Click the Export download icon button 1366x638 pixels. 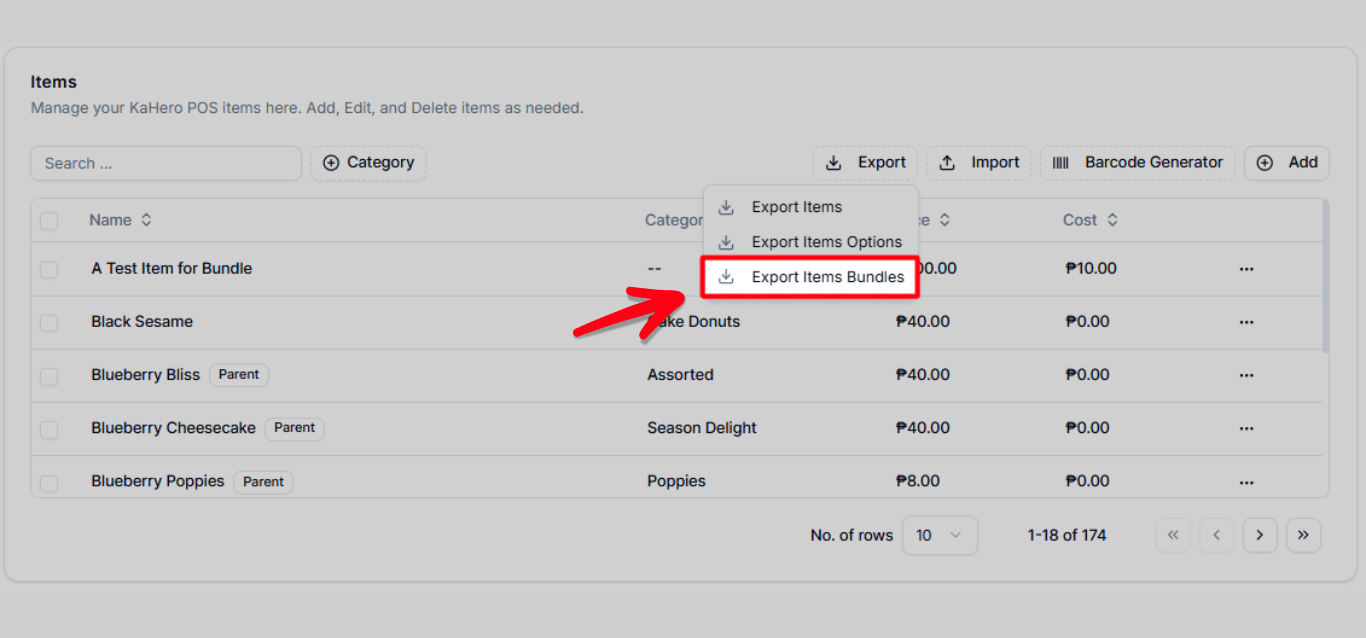point(865,163)
